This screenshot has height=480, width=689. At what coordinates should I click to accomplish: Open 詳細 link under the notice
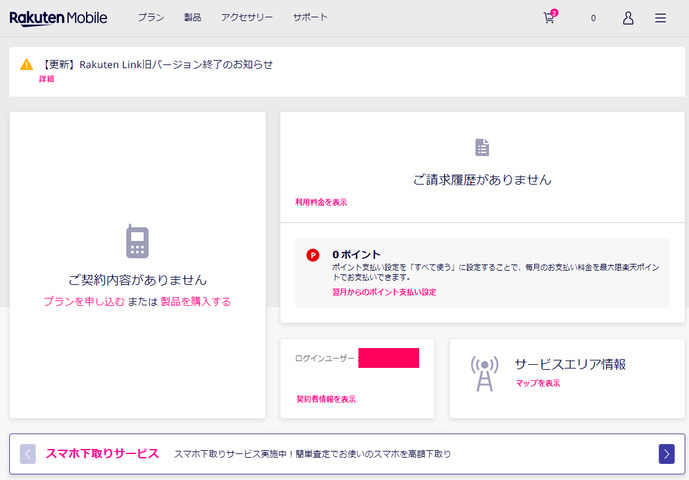[47, 79]
